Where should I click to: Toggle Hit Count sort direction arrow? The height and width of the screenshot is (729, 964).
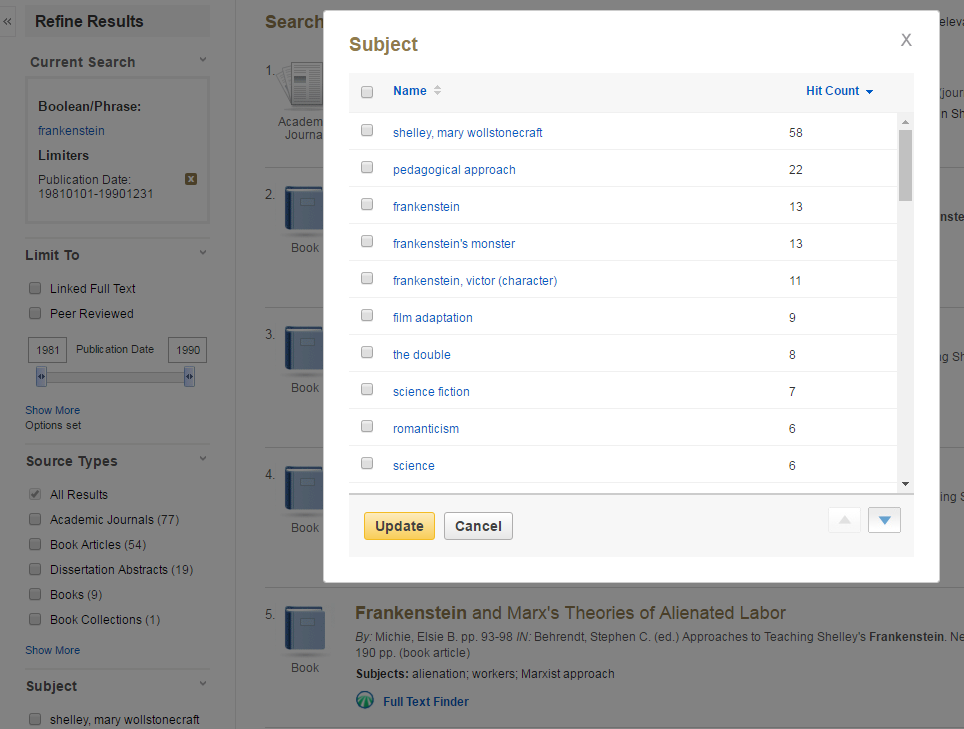tap(869, 92)
